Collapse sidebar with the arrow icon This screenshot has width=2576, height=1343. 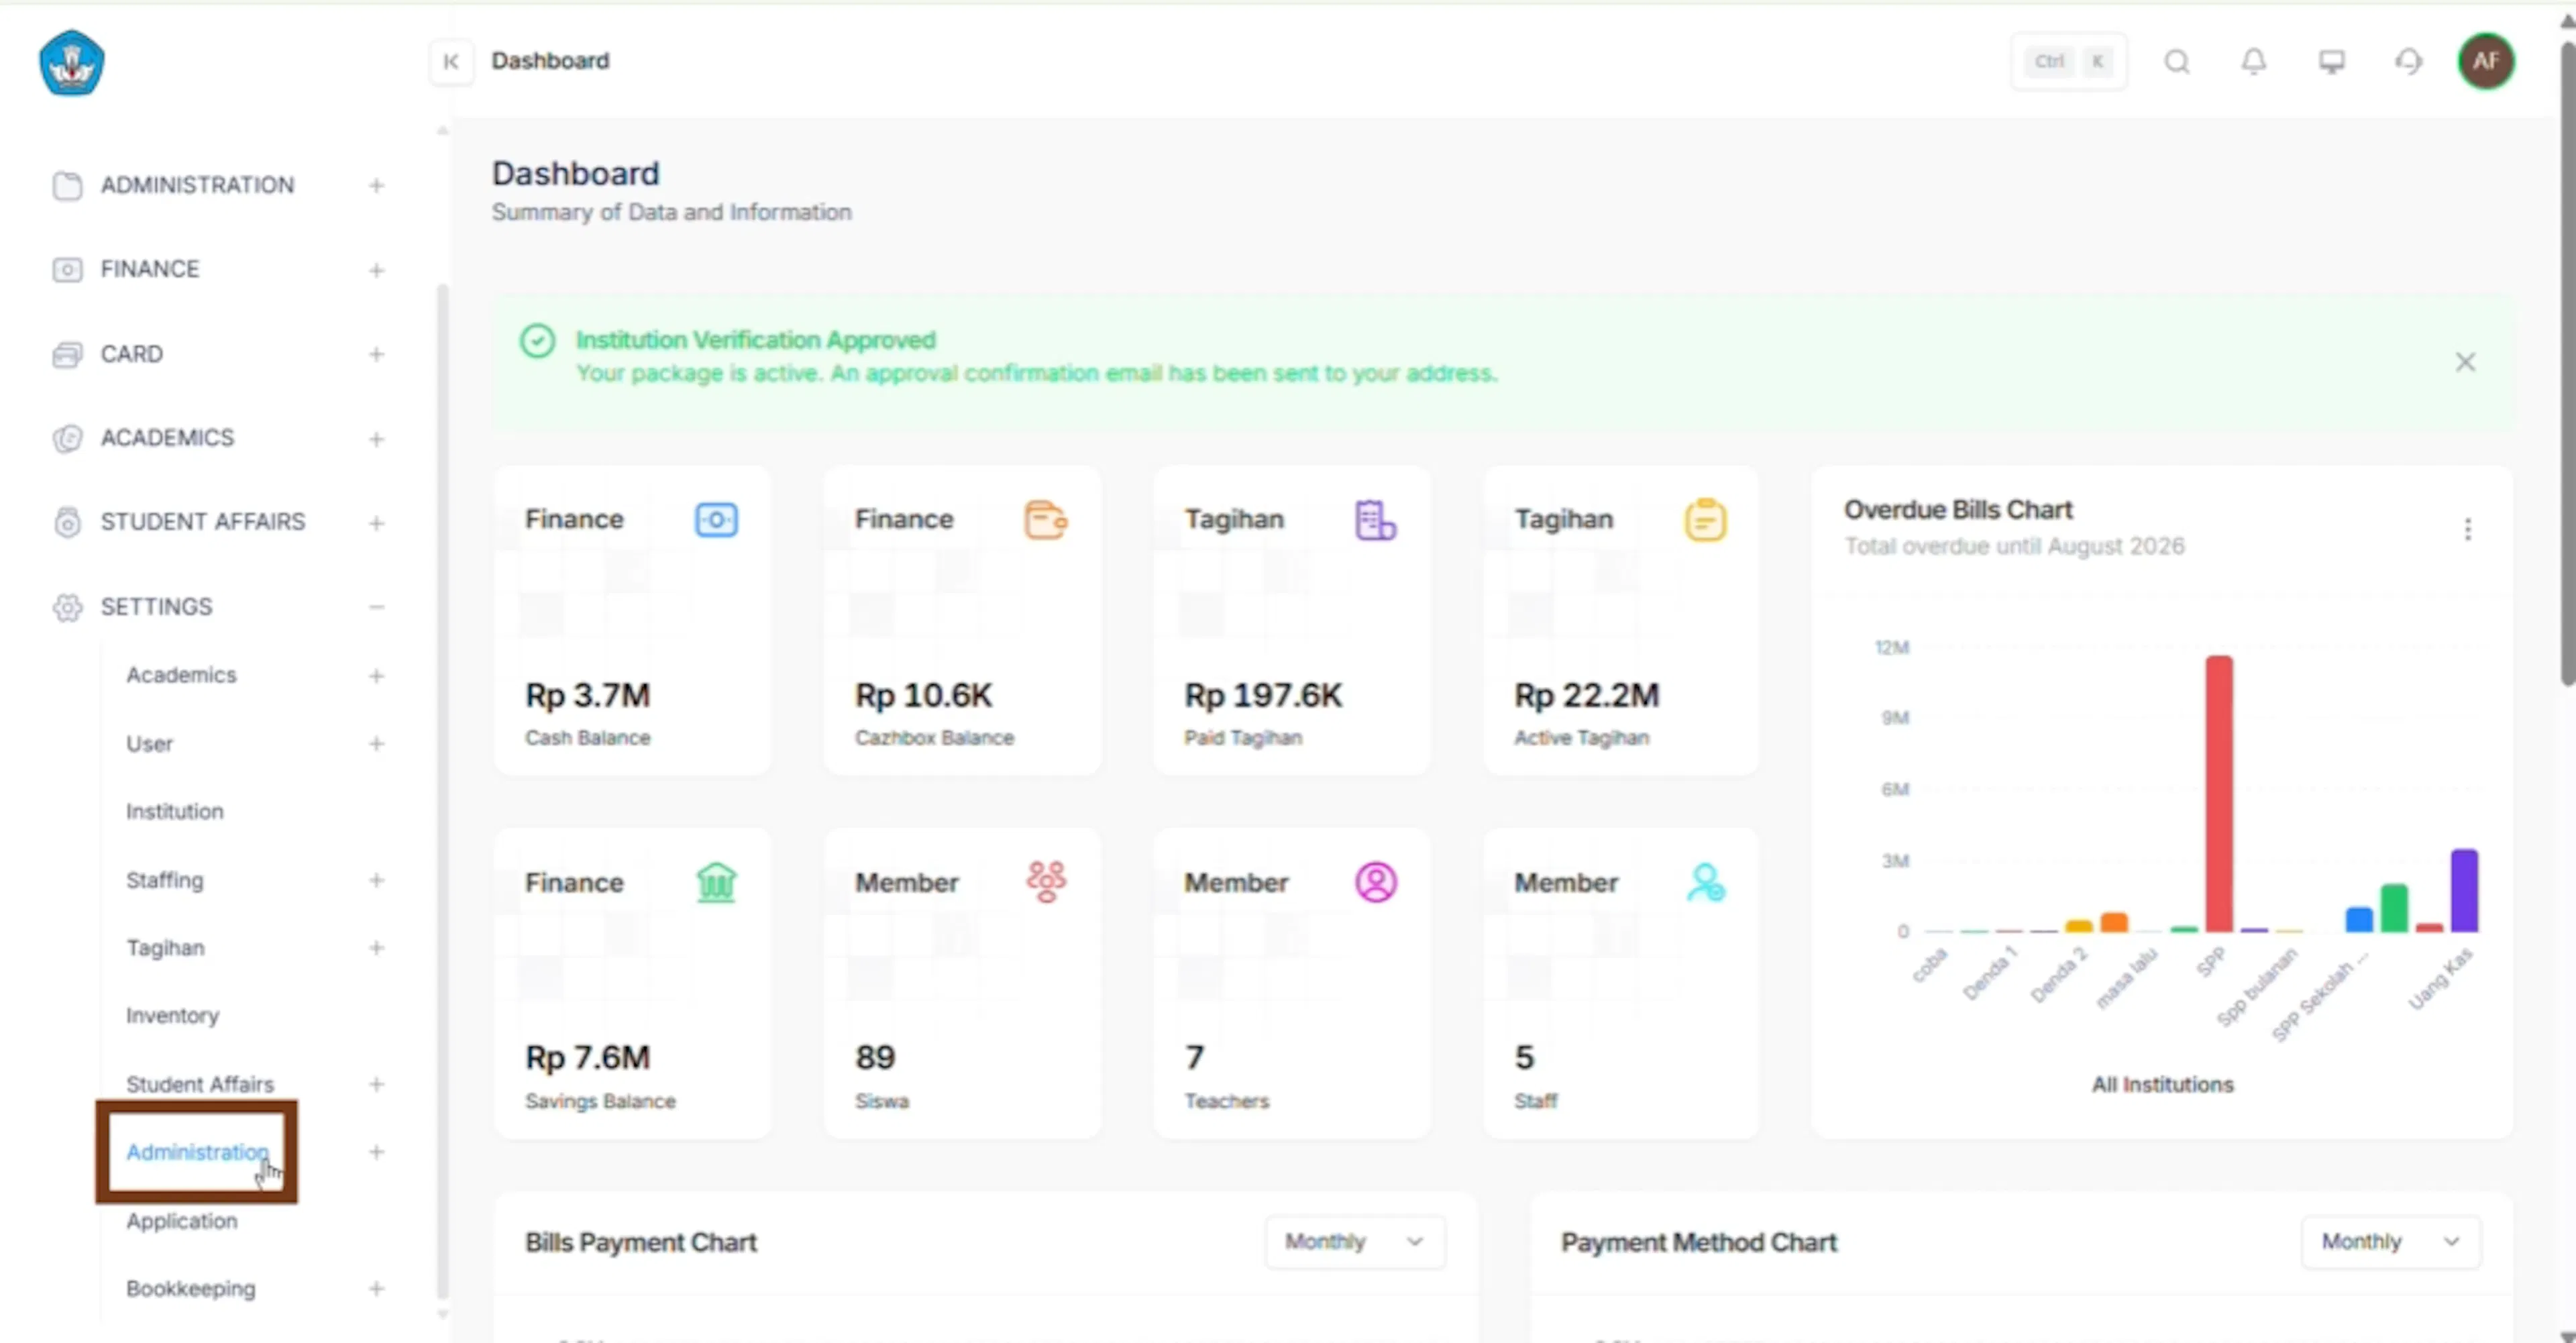[451, 61]
